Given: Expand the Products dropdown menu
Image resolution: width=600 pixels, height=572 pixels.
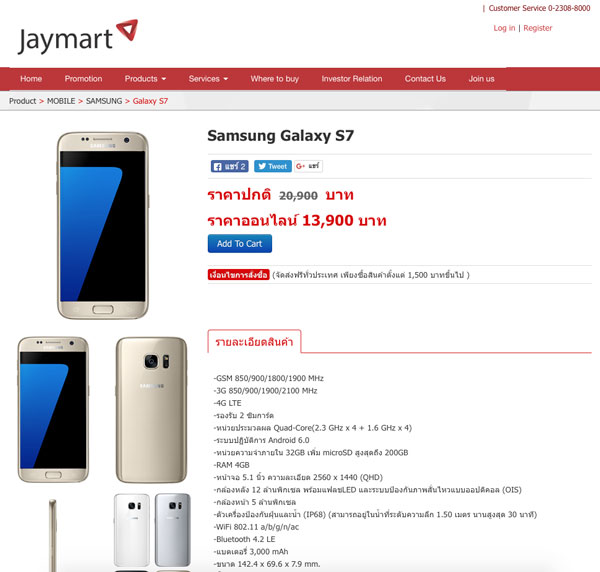Looking at the screenshot, I should (x=145, y=79).
